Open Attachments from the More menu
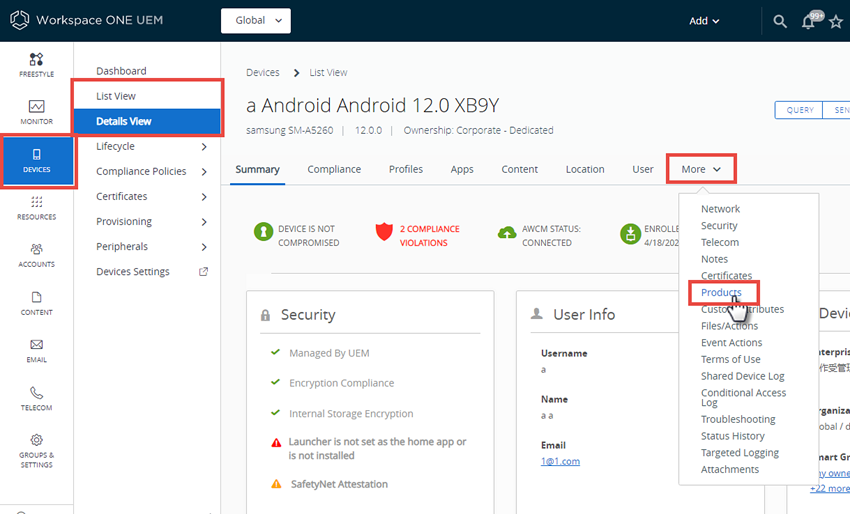Viewport: 850px width, 514px height. pos(730,470)
